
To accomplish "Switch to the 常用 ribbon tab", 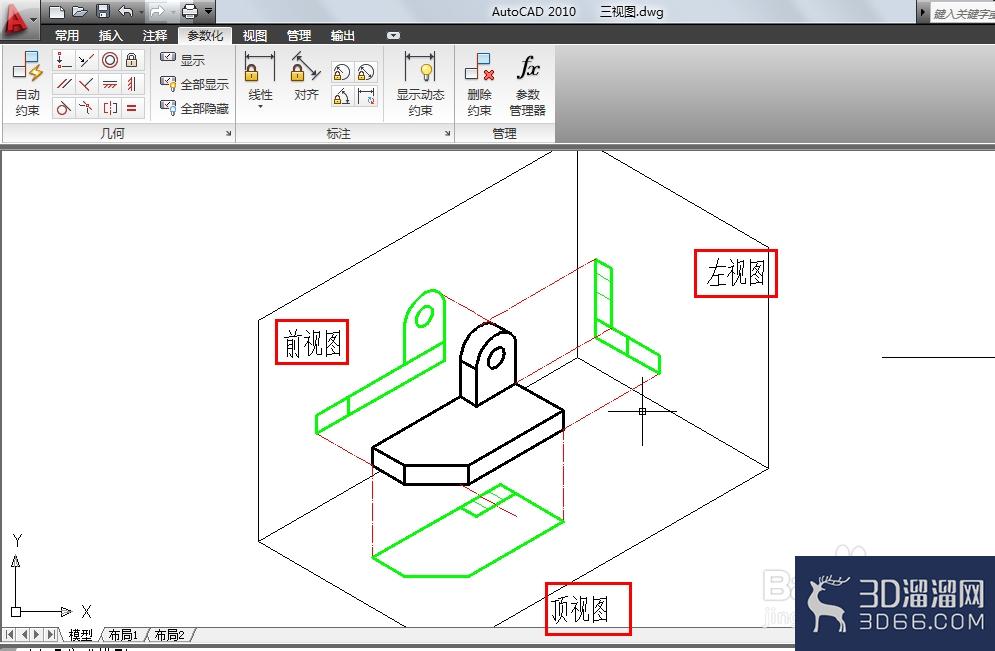I will (67, 36).
